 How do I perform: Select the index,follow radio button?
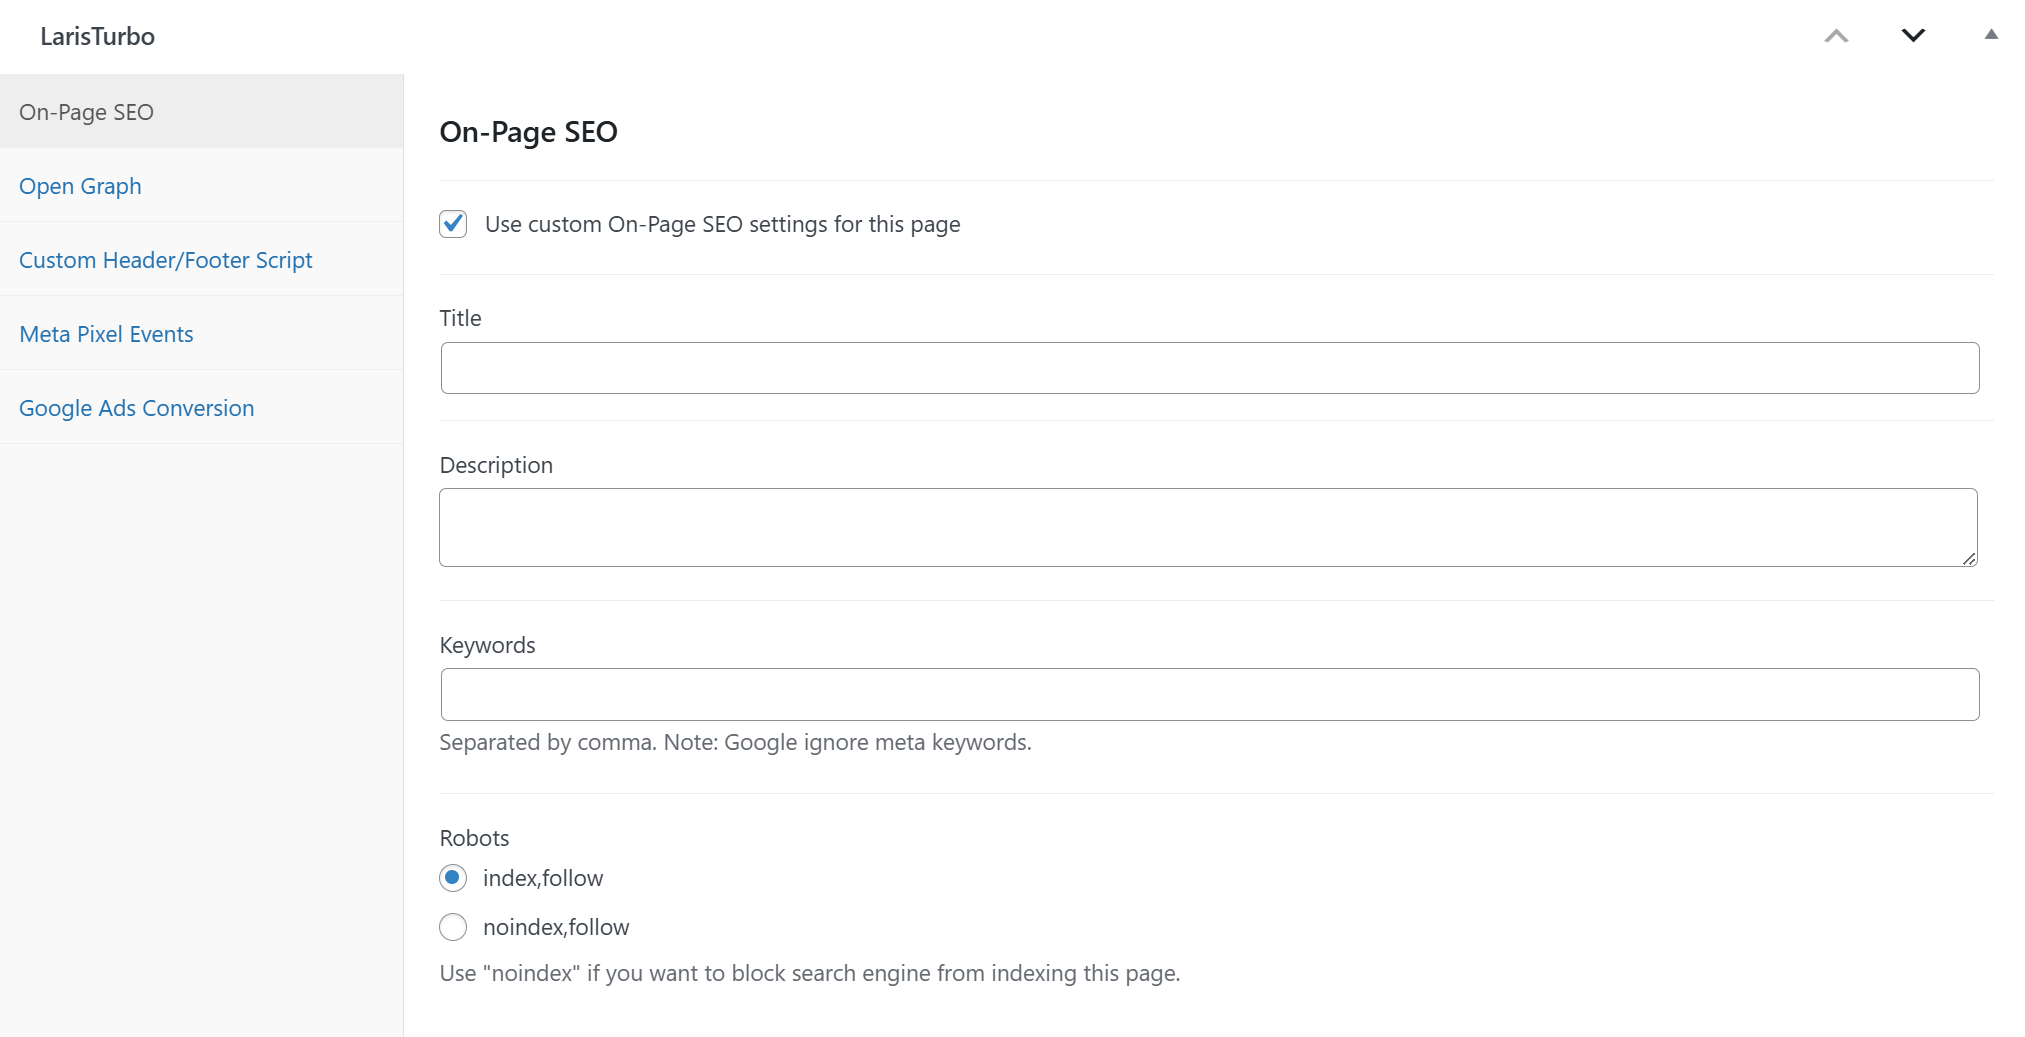pyautogui.click(x=453, y=878)
